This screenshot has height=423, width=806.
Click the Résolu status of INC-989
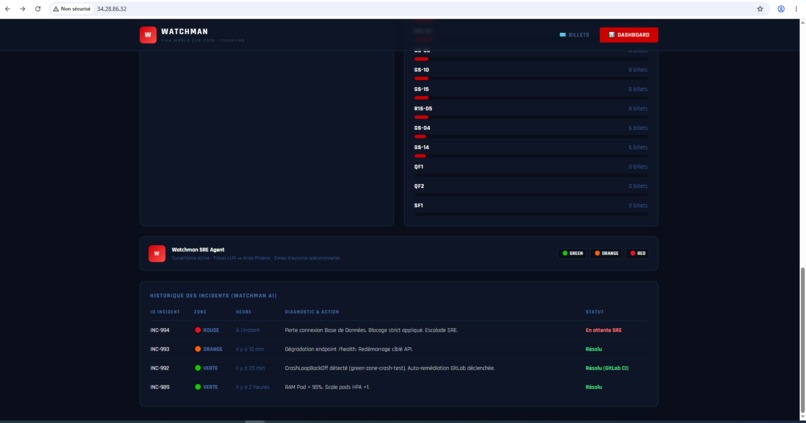(594, 387)
